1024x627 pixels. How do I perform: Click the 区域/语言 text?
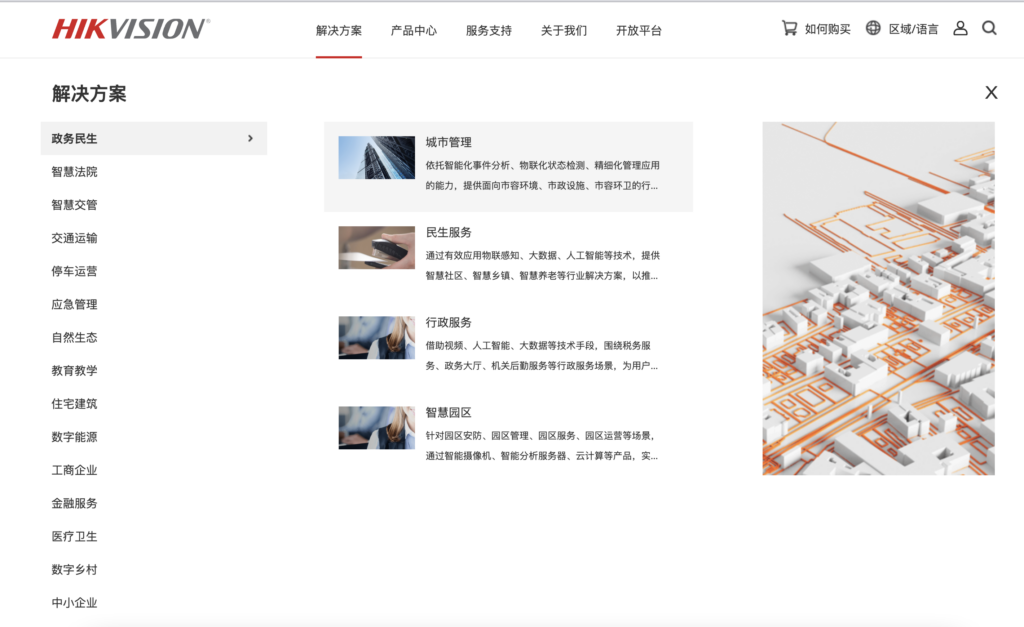(x=913, y=29)
